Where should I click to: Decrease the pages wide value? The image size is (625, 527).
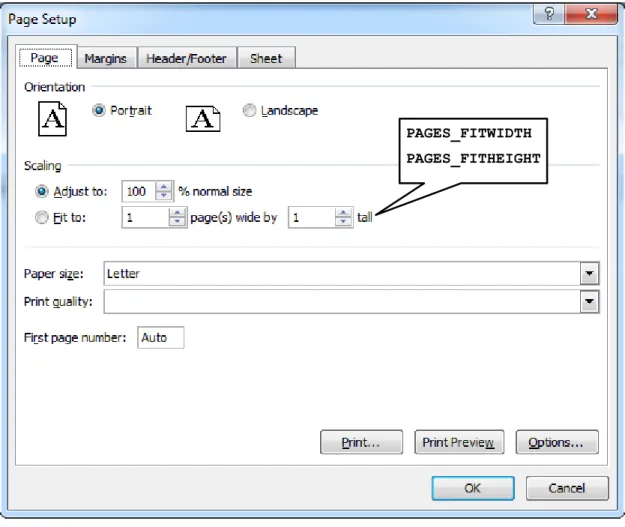tap(177, 222)
